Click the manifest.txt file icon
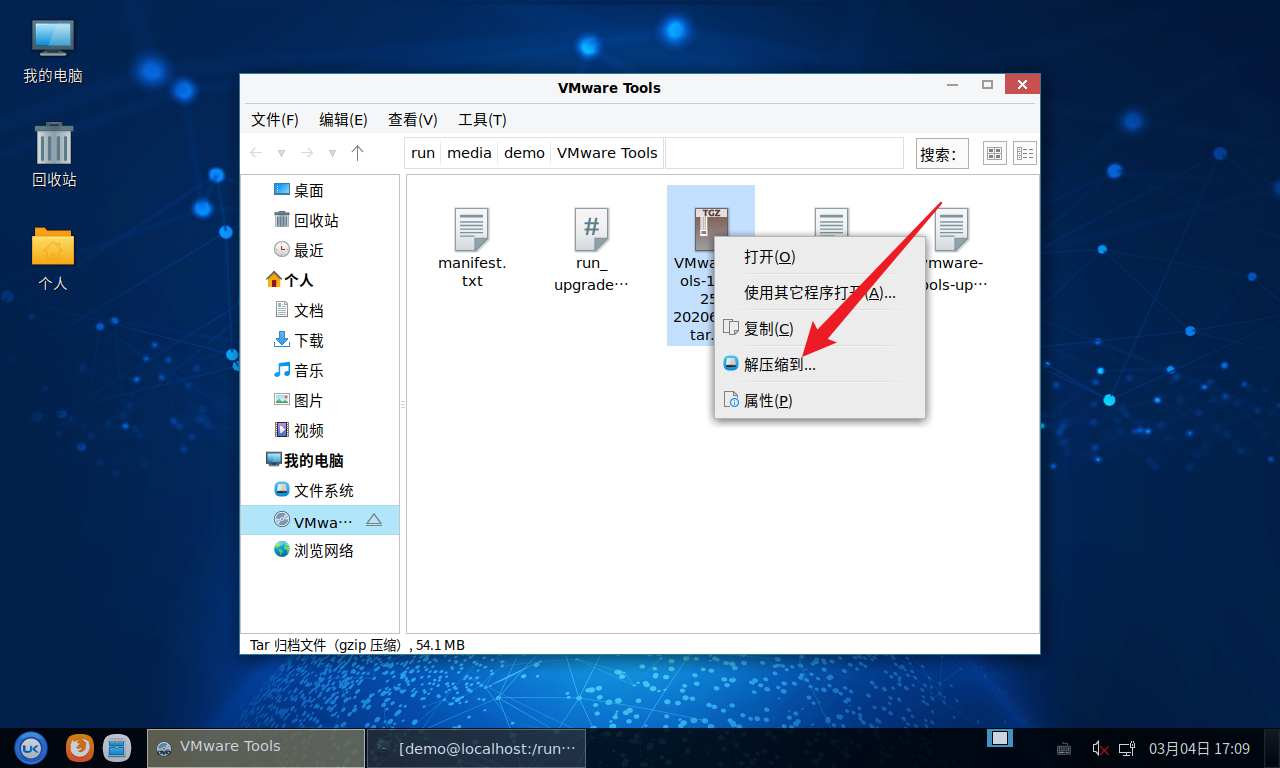 [x=471, y=229]
